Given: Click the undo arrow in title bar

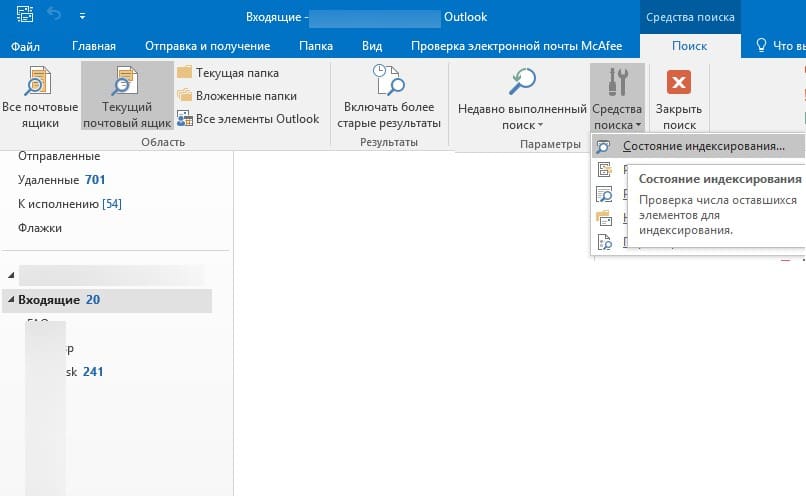Looking at the screenshot, I should coord(54,14).
